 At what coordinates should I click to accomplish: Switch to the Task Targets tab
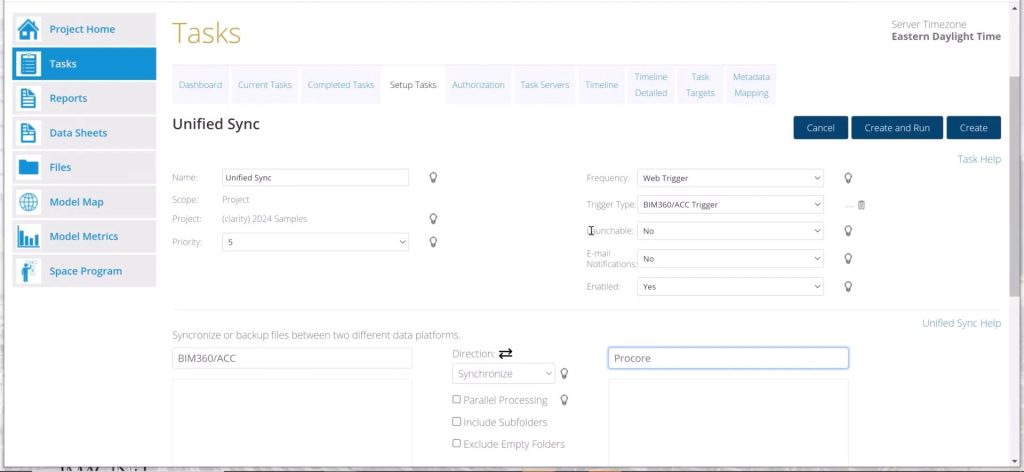[x=700, y=85]
